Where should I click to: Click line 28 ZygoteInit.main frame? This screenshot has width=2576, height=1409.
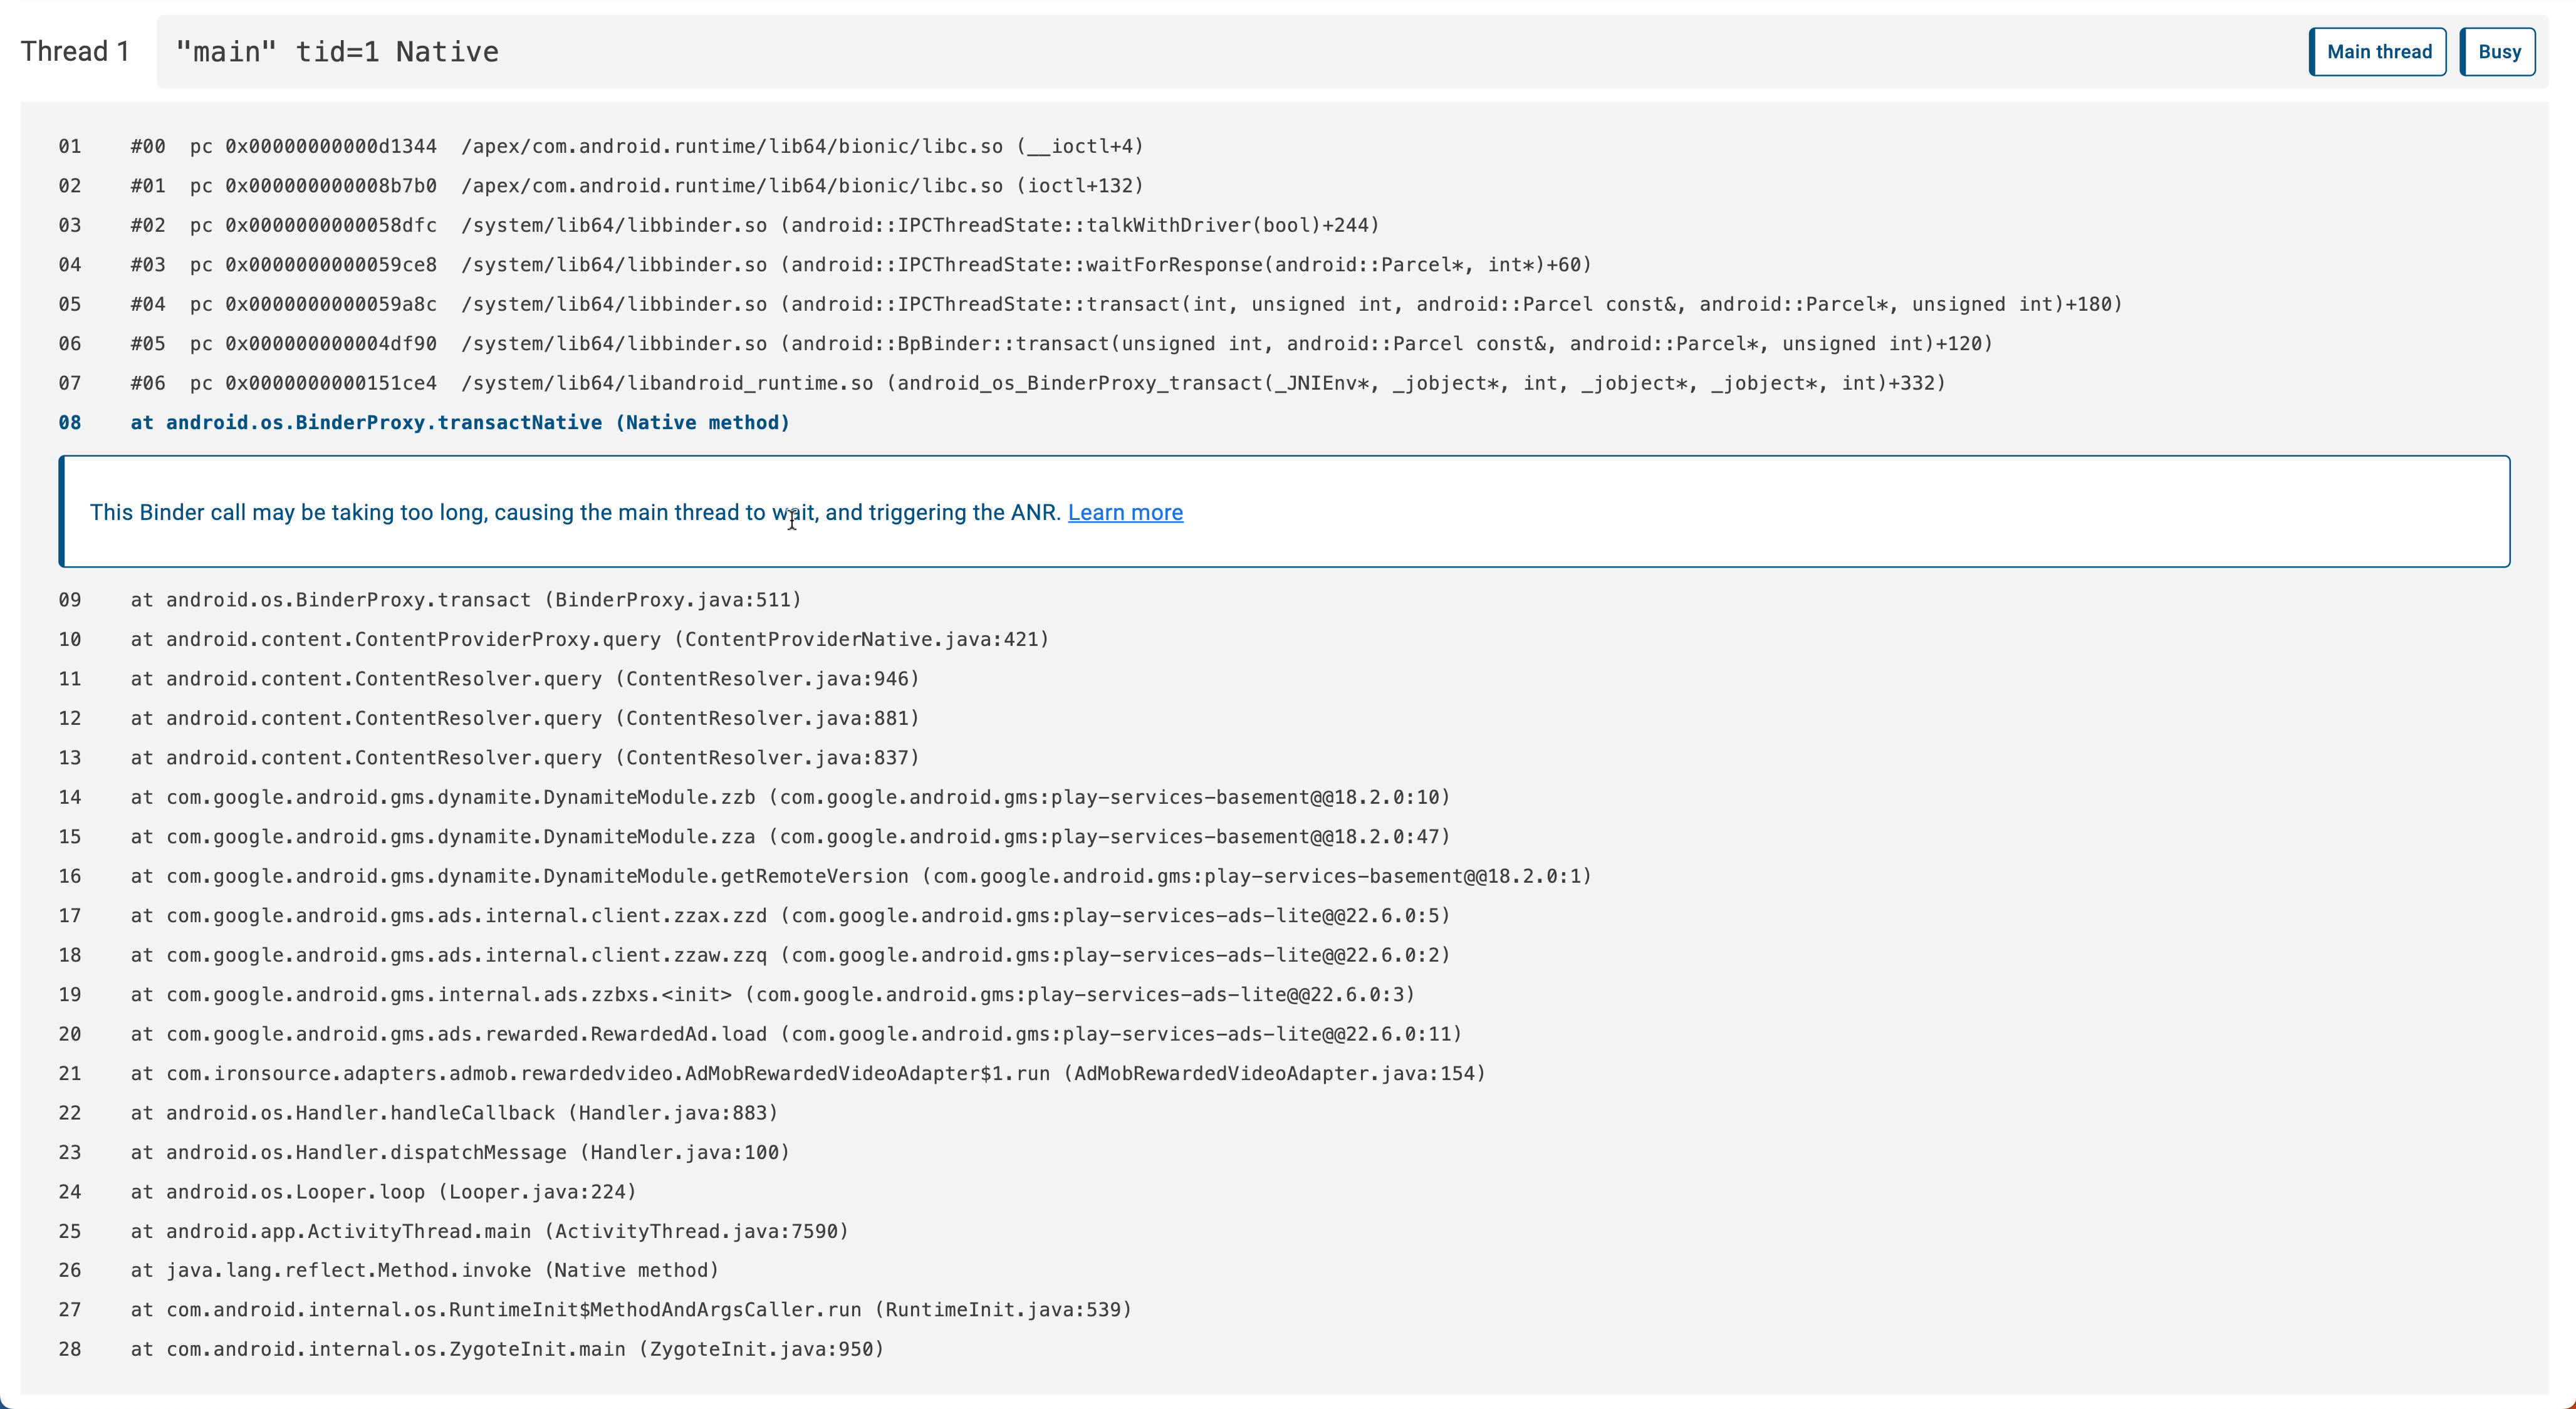coord(507,1349)
